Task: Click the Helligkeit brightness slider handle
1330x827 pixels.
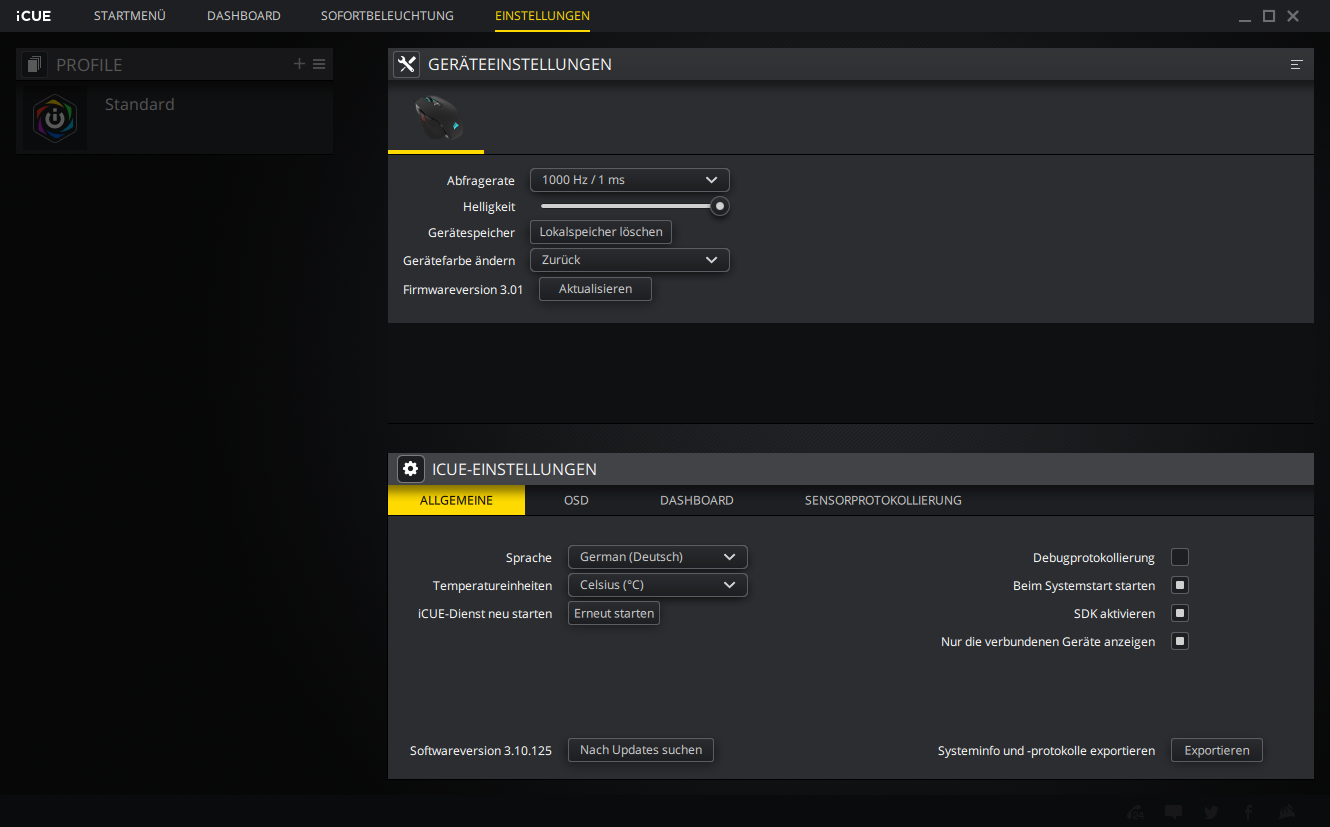Action: [x=719, y=206]
